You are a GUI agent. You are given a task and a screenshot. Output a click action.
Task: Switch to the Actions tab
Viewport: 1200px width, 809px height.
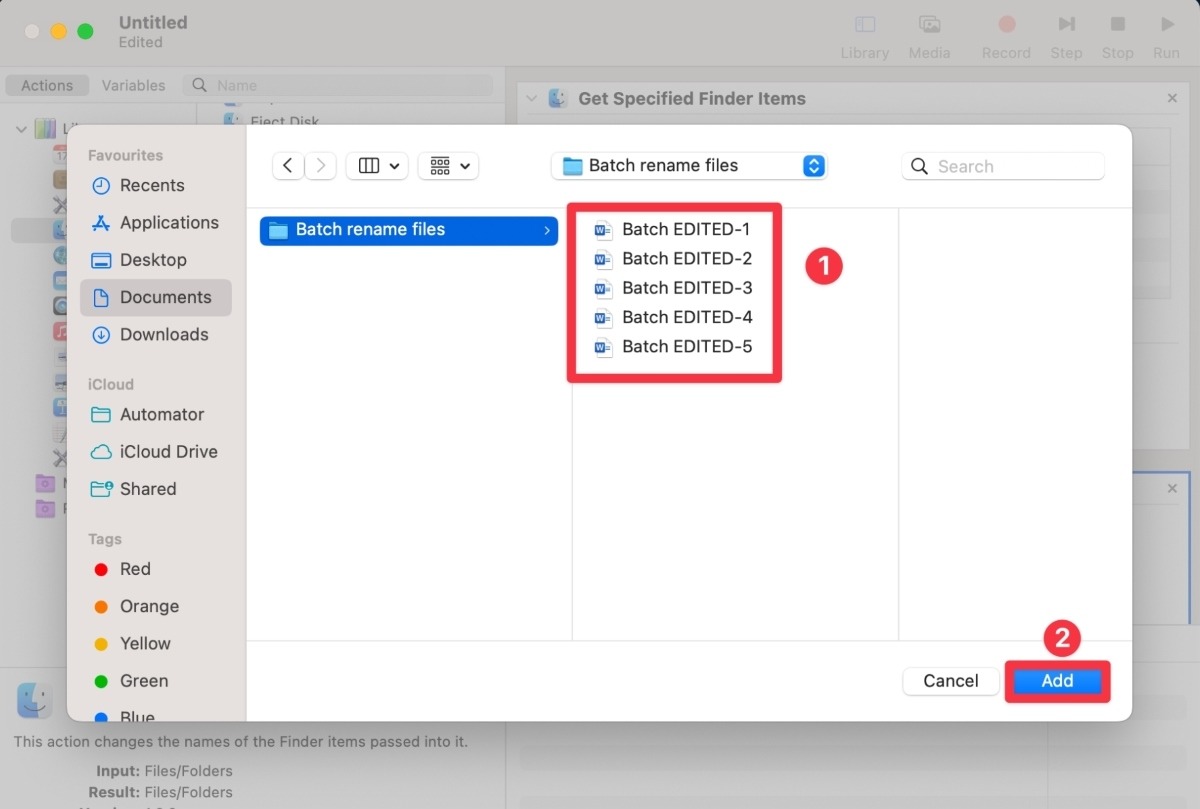tap(46, 85)
